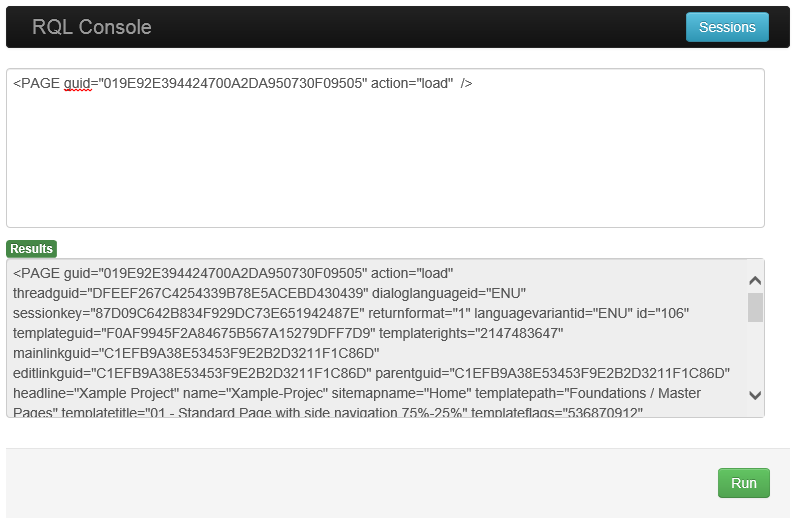
Task: Click the sessionkey value in results
Action: click(x=230, y=313)
